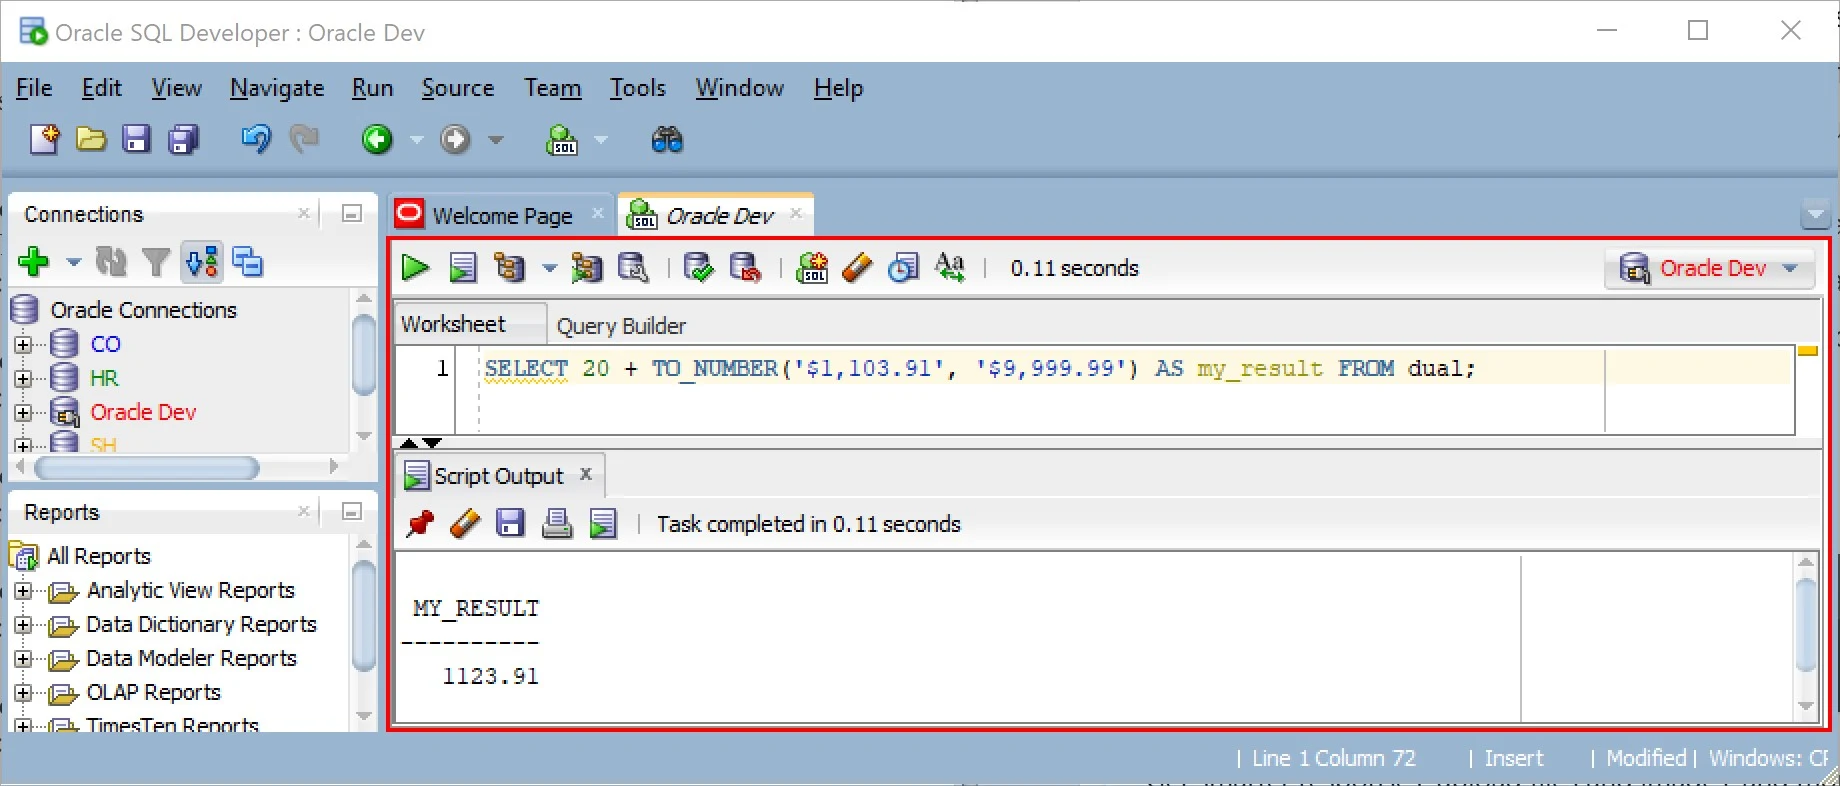Add a new connection with the green plus
Screen dimensions: 1840x786
(34, 262)
